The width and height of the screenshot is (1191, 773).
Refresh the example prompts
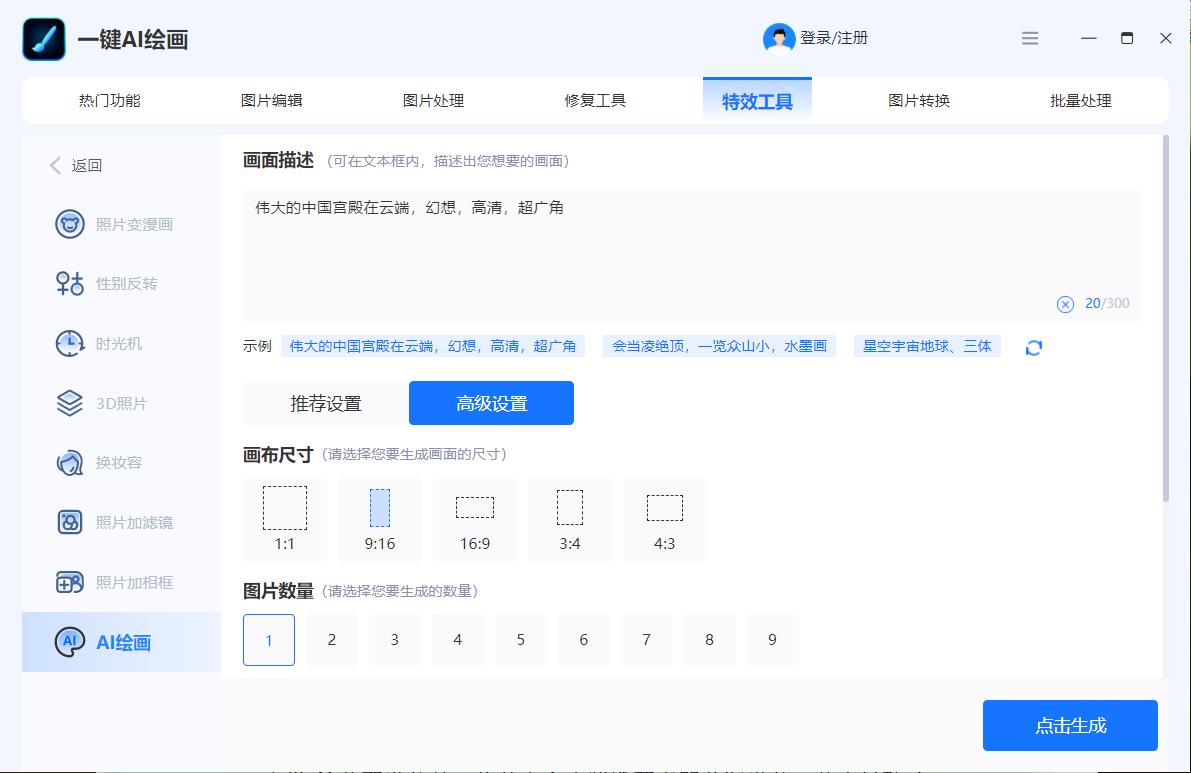pyautogui.click(x=1034, y=348)
